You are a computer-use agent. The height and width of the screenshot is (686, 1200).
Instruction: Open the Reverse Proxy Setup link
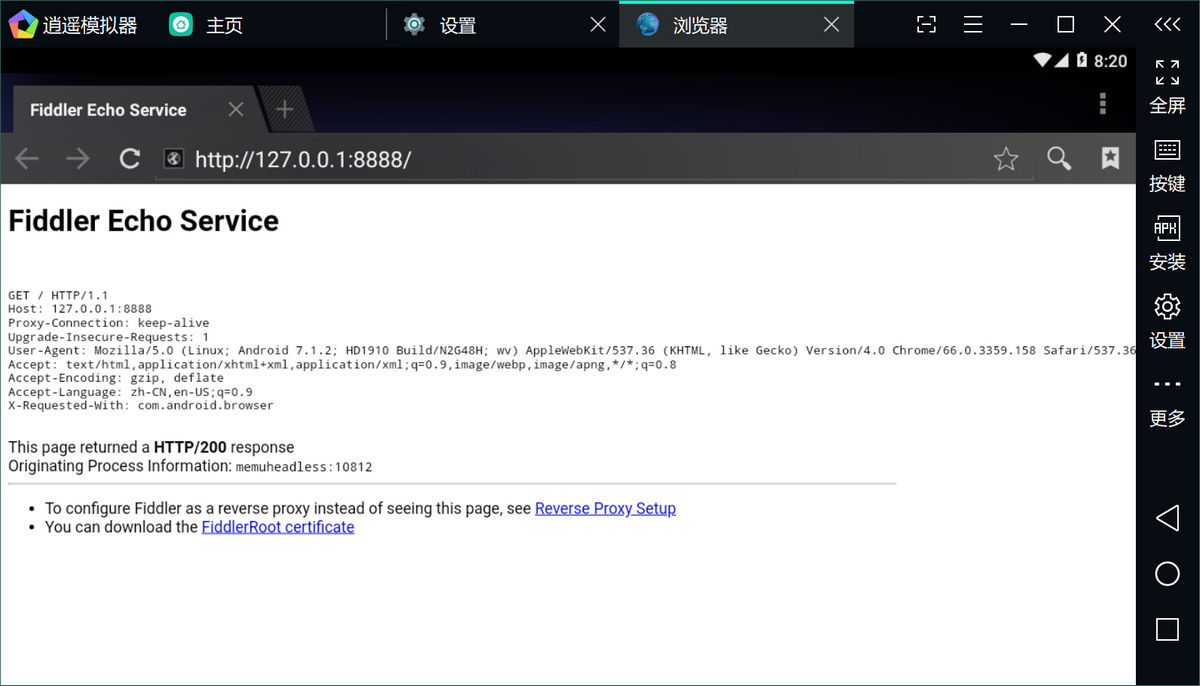[x=605, y=508]
